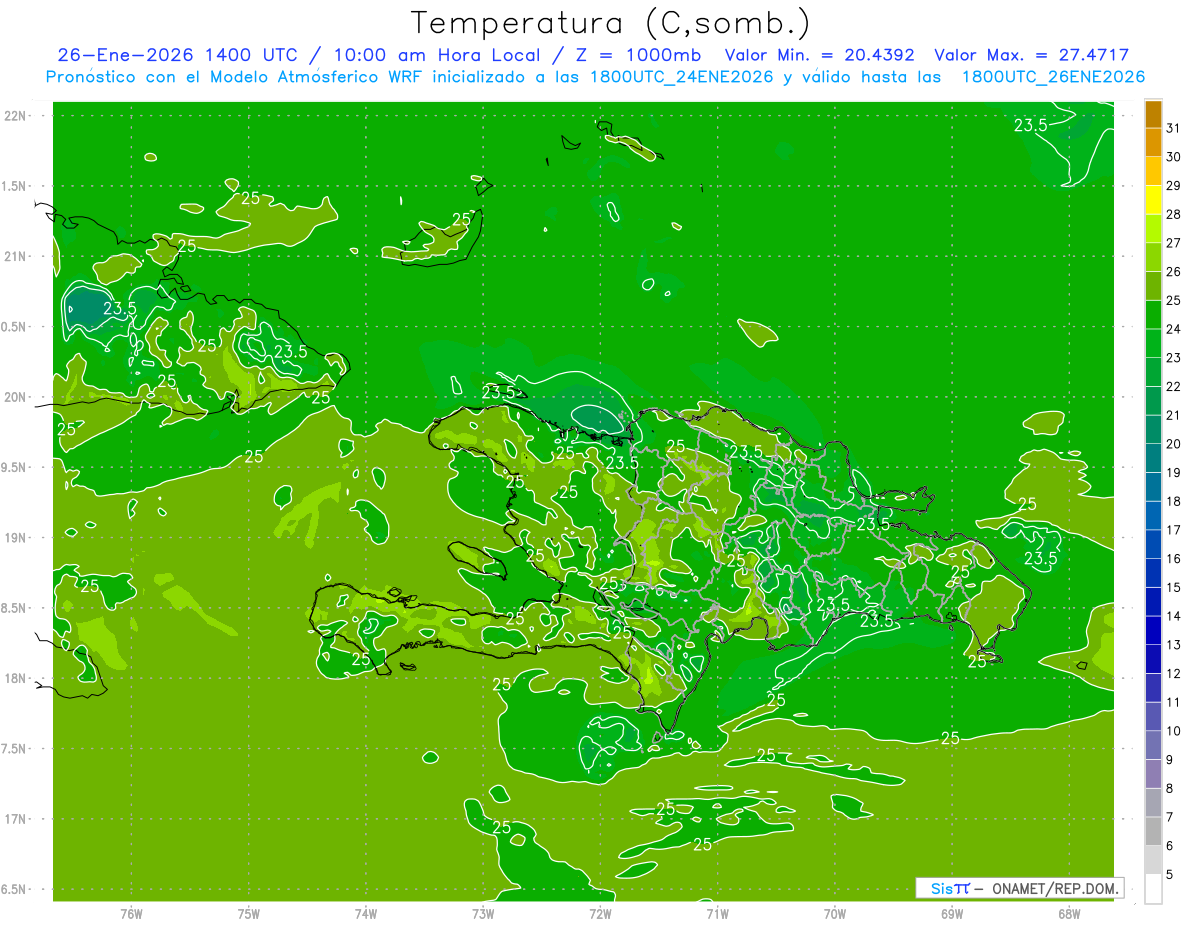
Task: Click the "20N" latitude axis label
Action: [15, 397]
